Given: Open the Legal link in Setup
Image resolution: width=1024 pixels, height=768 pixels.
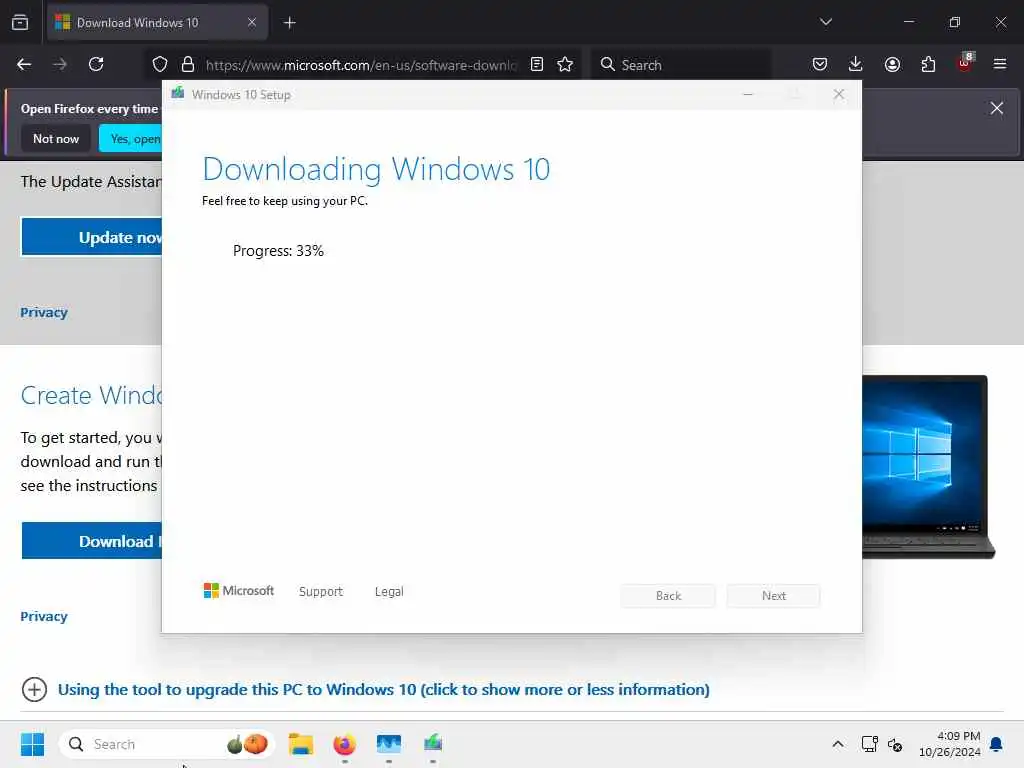Looking at the screenshot, I should [x=389, y=591].
